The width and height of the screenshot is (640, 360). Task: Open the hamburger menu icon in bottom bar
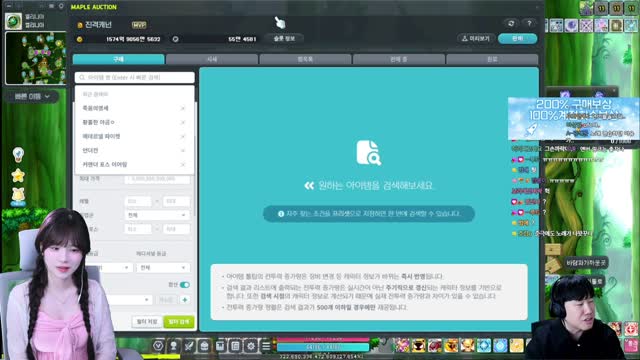(x=266, y=346)
